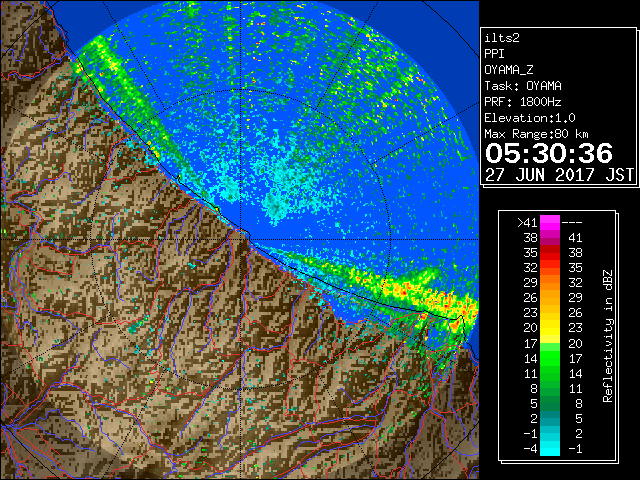
Task: Click the Reflectivity in dBZ axis label
Action: click(608, 336)
